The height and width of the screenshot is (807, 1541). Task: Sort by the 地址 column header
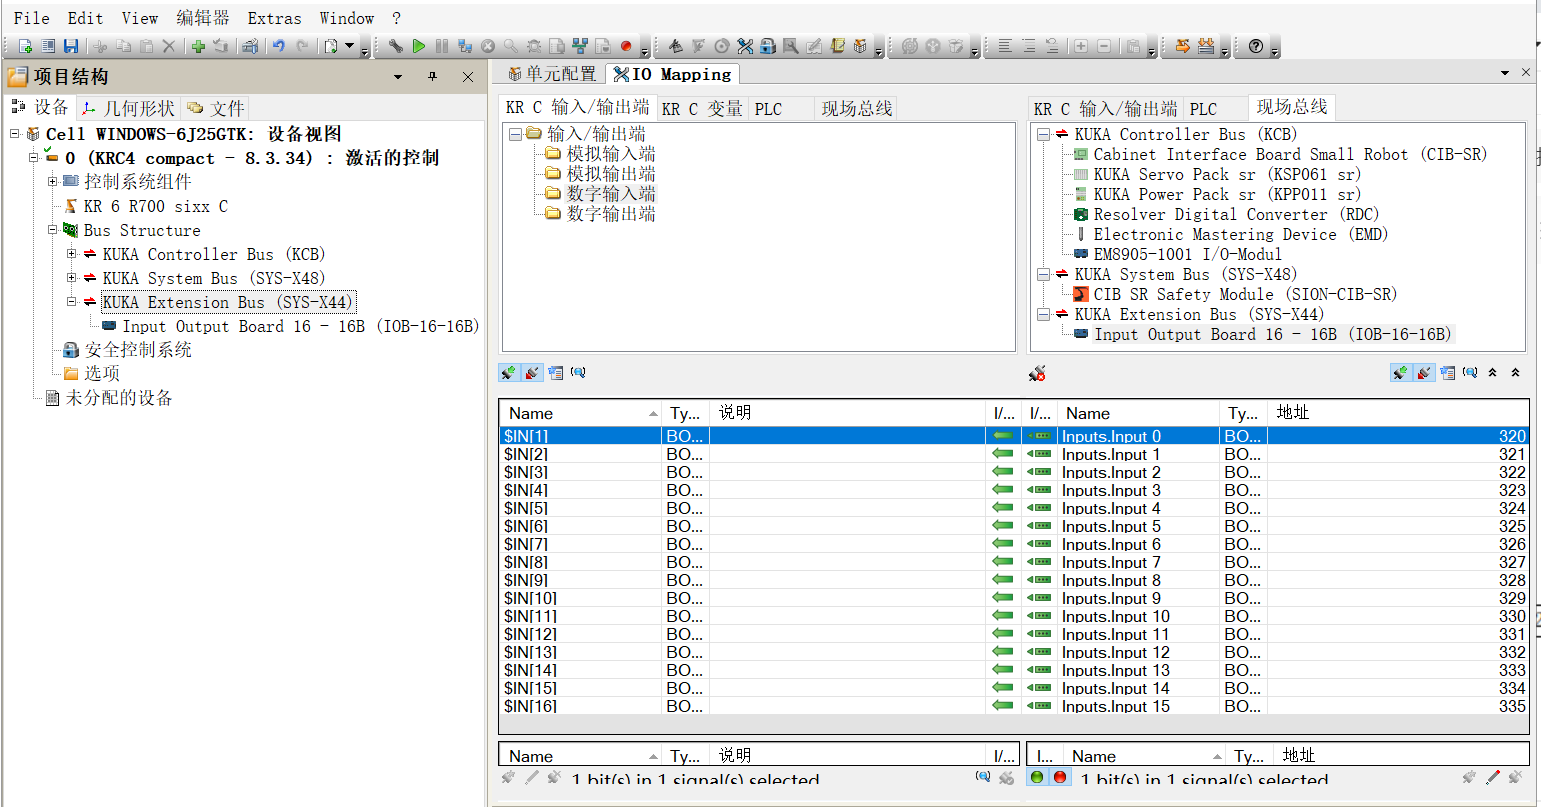1398,413
